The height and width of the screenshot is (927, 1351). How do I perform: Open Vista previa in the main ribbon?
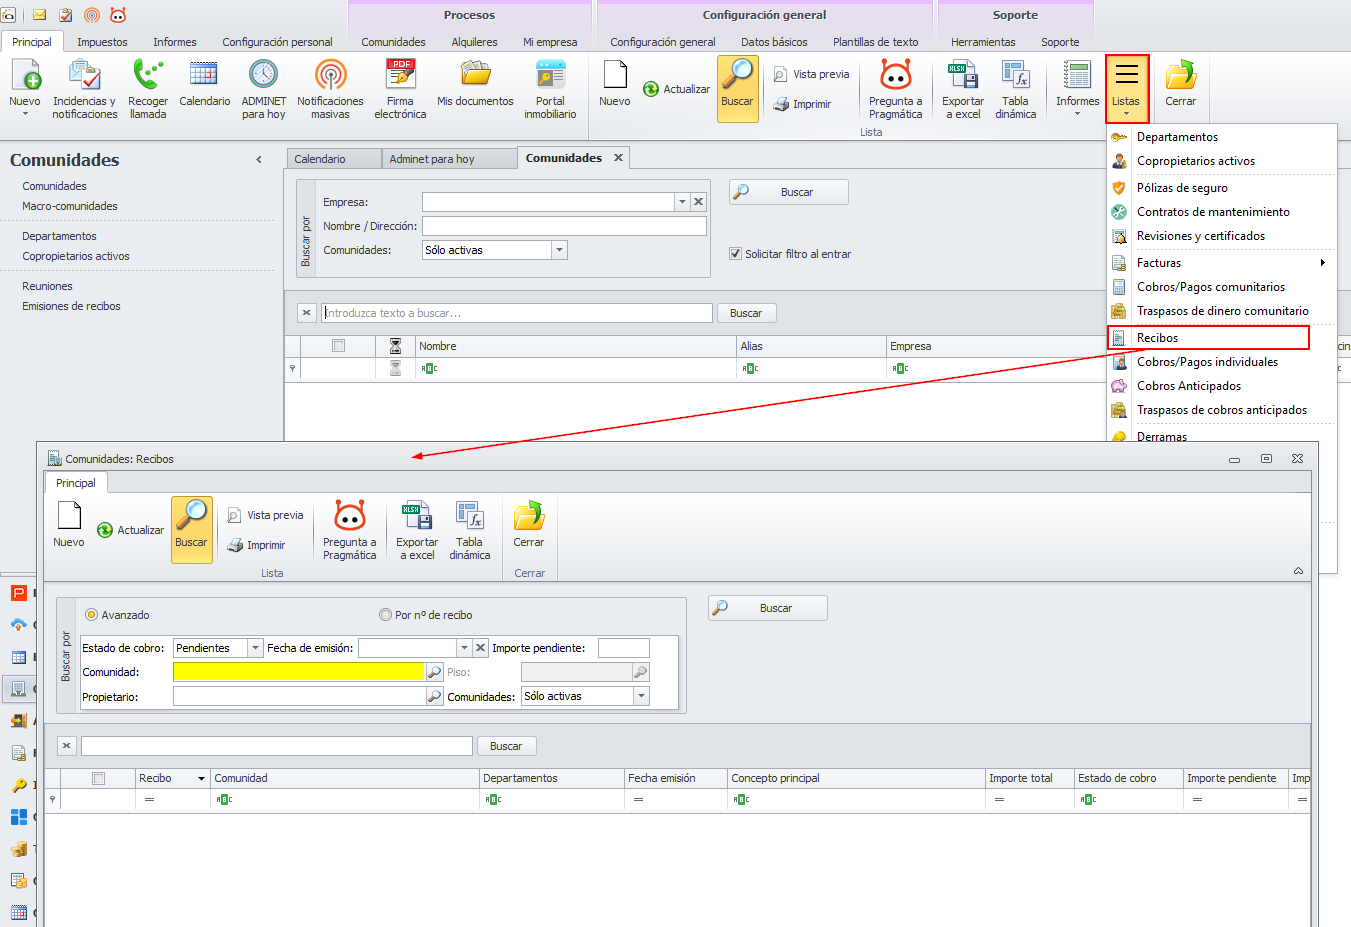[x=811, y=74]
